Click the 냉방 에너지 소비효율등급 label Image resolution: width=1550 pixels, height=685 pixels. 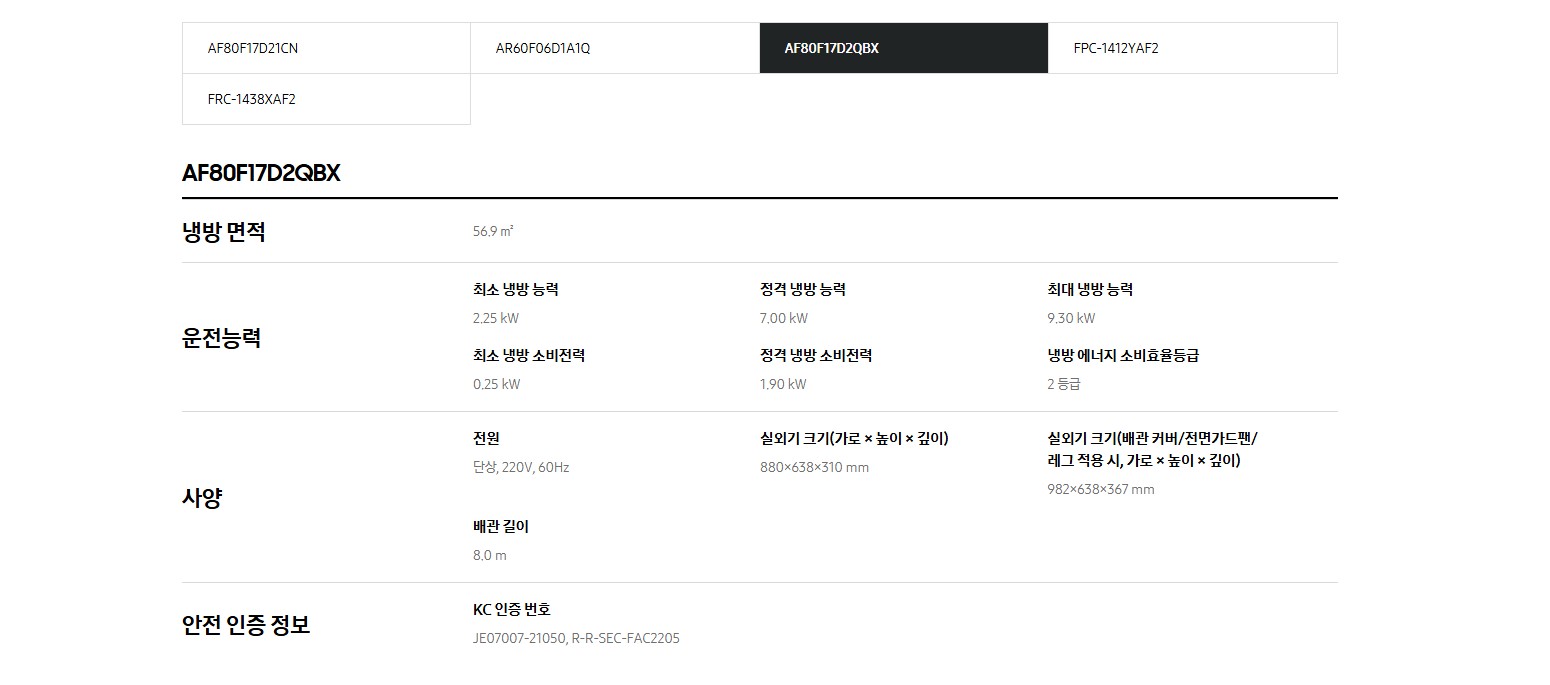point(1123,355)
